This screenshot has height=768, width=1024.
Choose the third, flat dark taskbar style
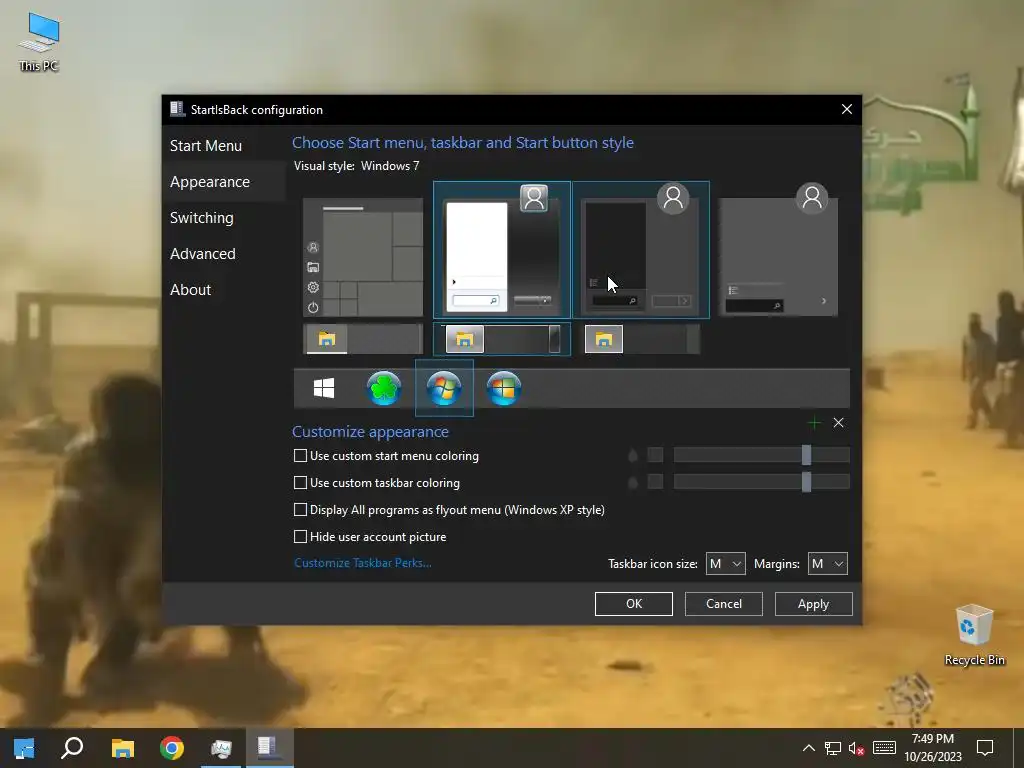(641, 339)
